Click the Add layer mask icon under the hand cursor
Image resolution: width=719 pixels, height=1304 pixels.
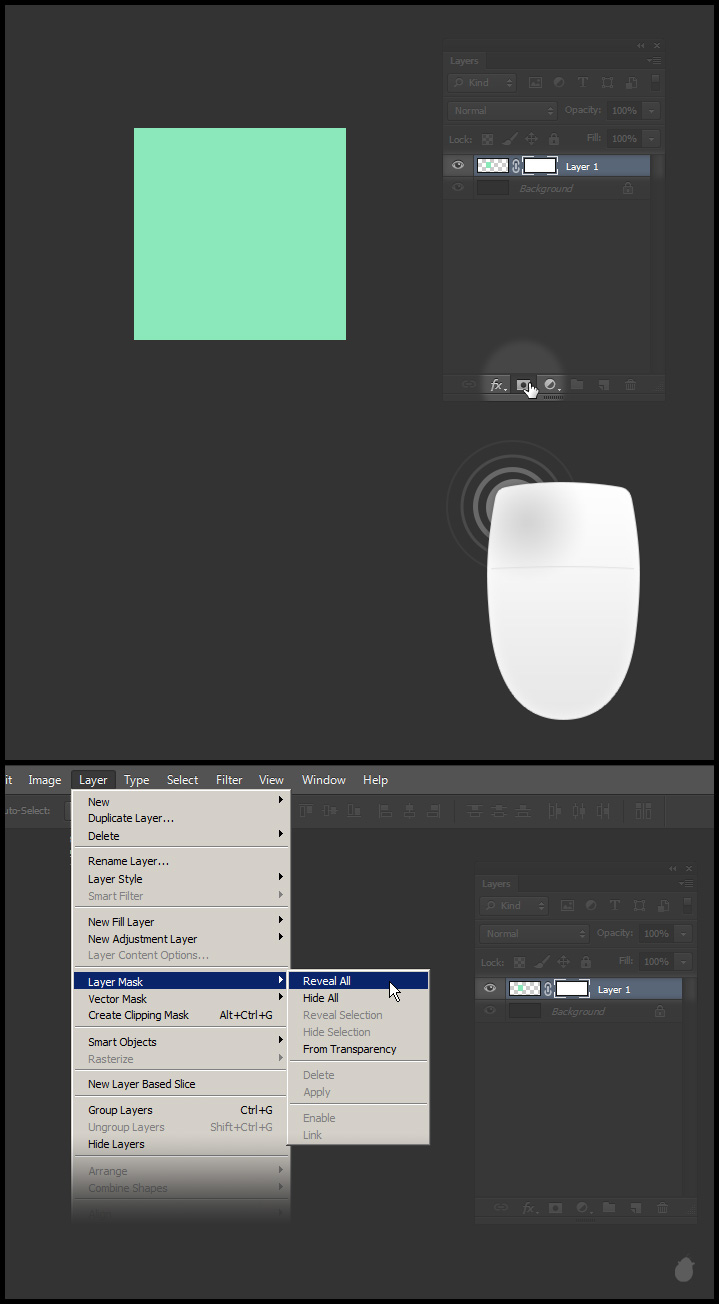tap(523, 385)
